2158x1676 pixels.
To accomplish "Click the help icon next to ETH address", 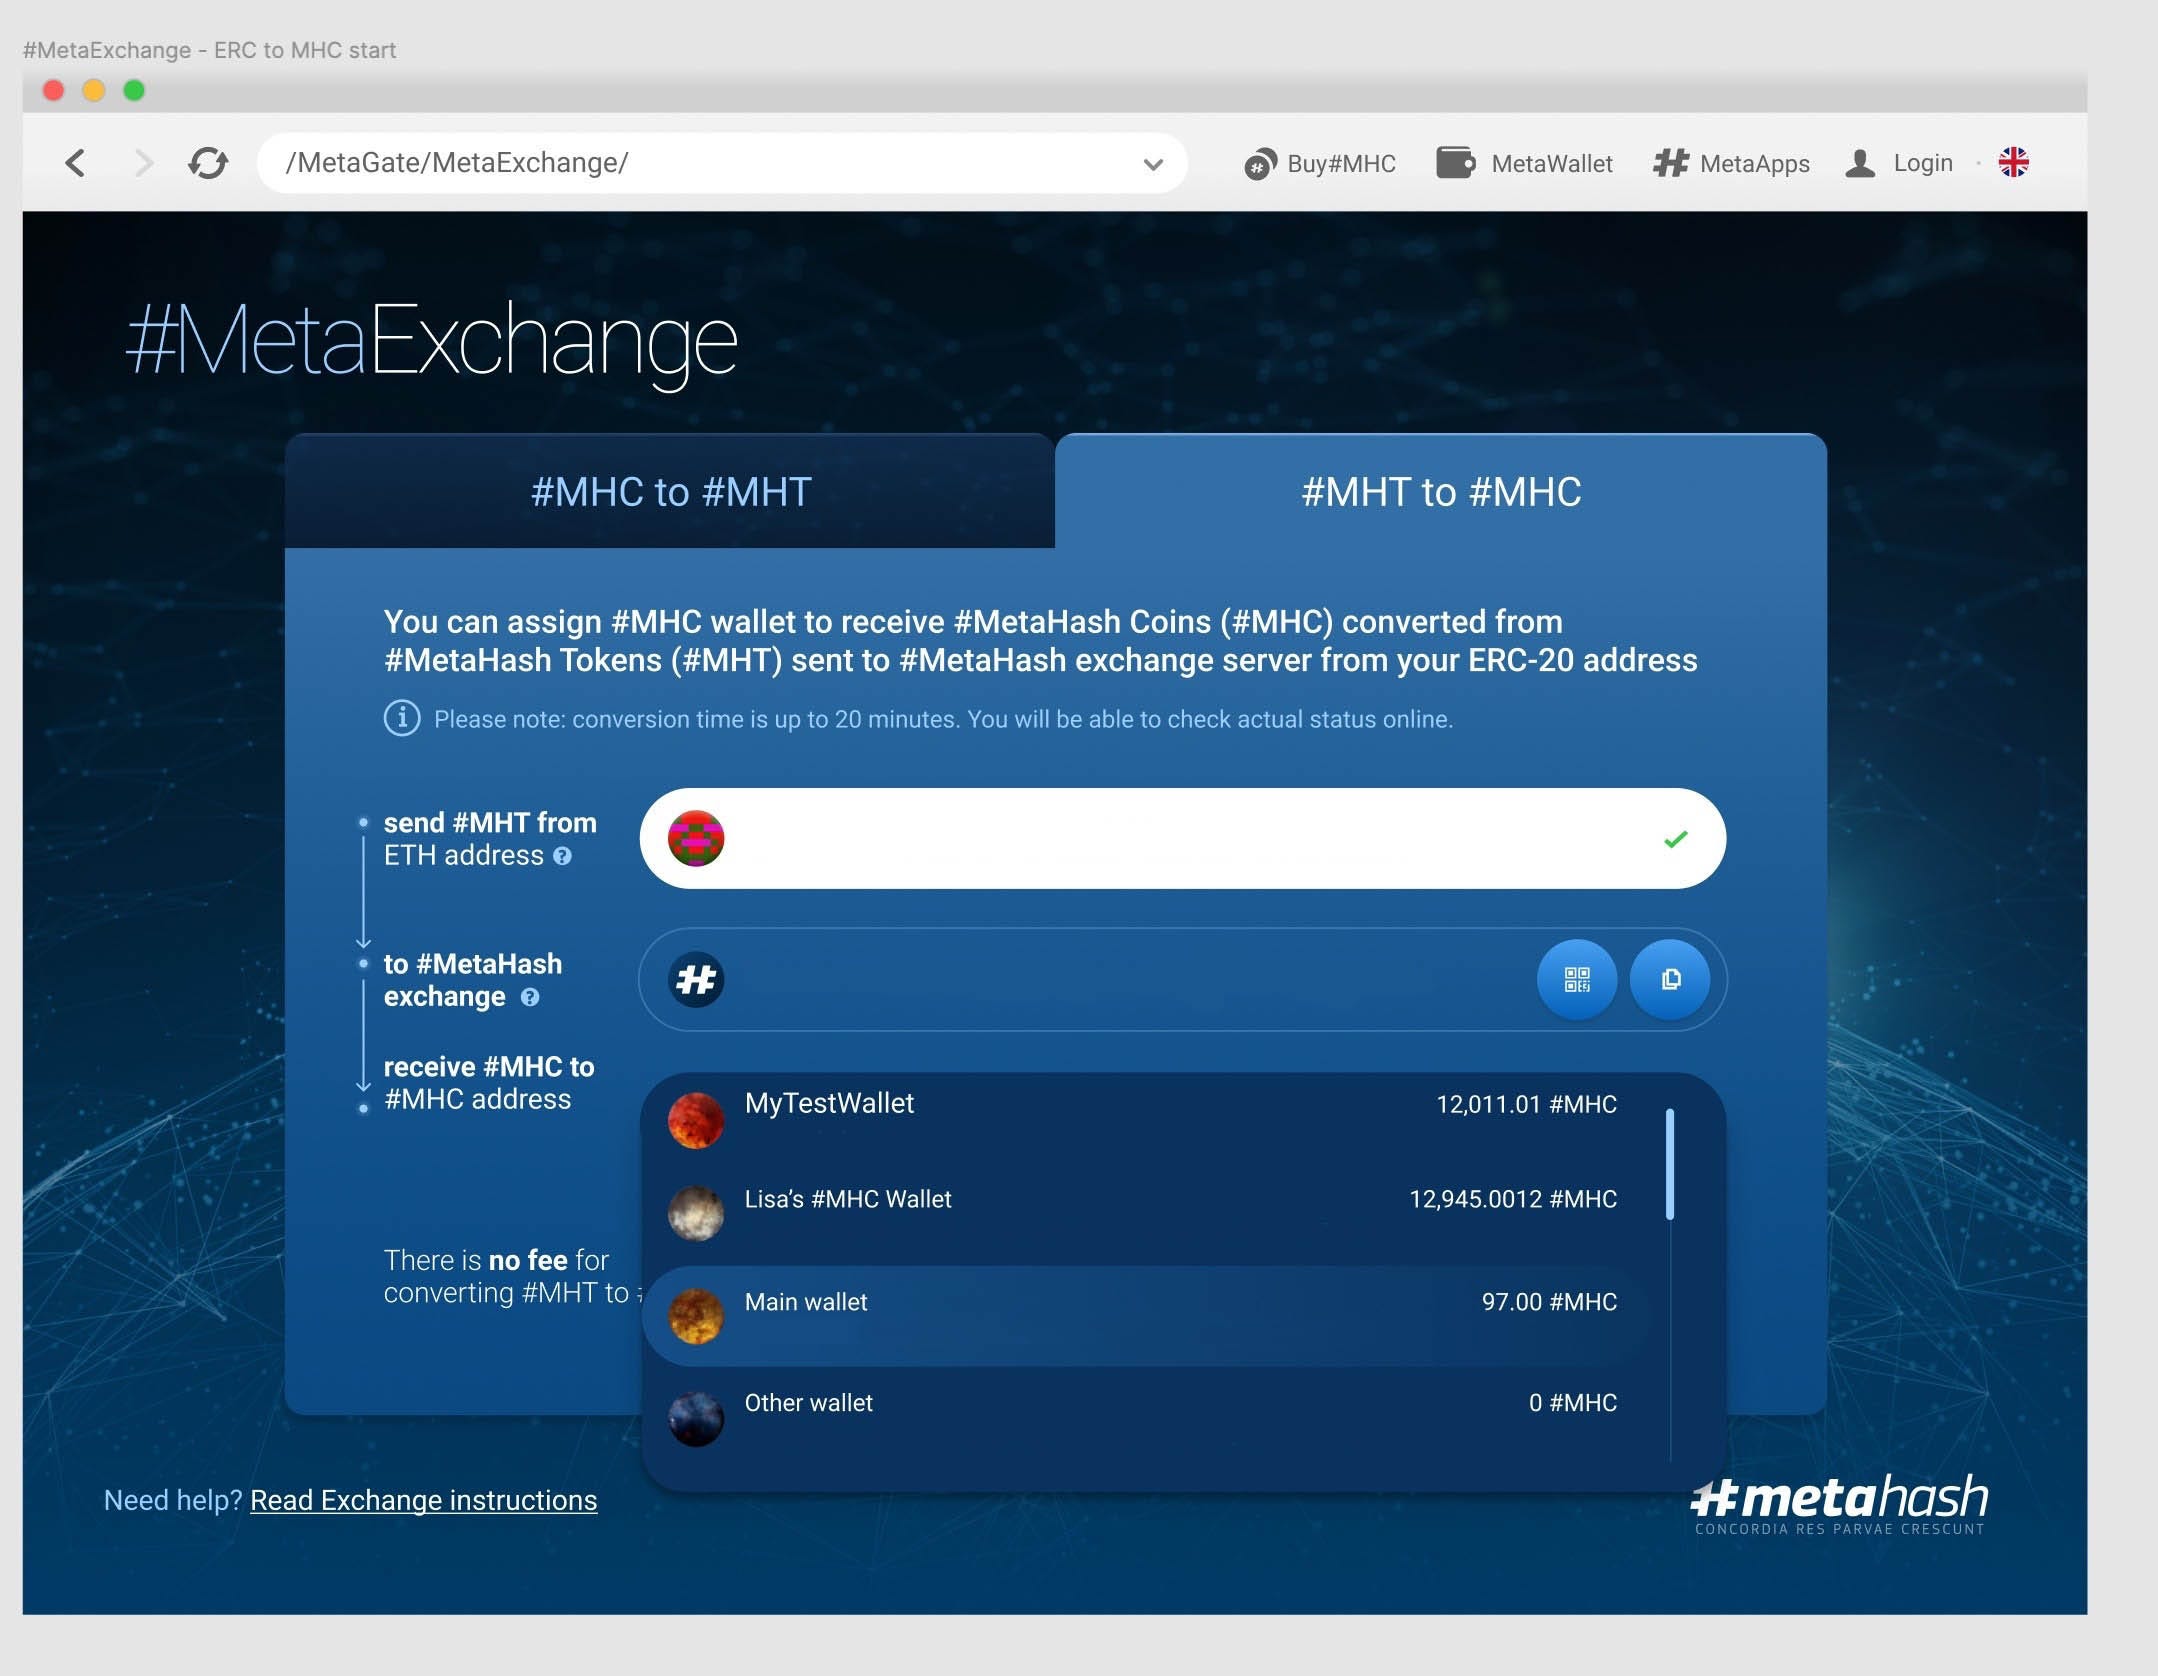I will click(x=562, y=856).
